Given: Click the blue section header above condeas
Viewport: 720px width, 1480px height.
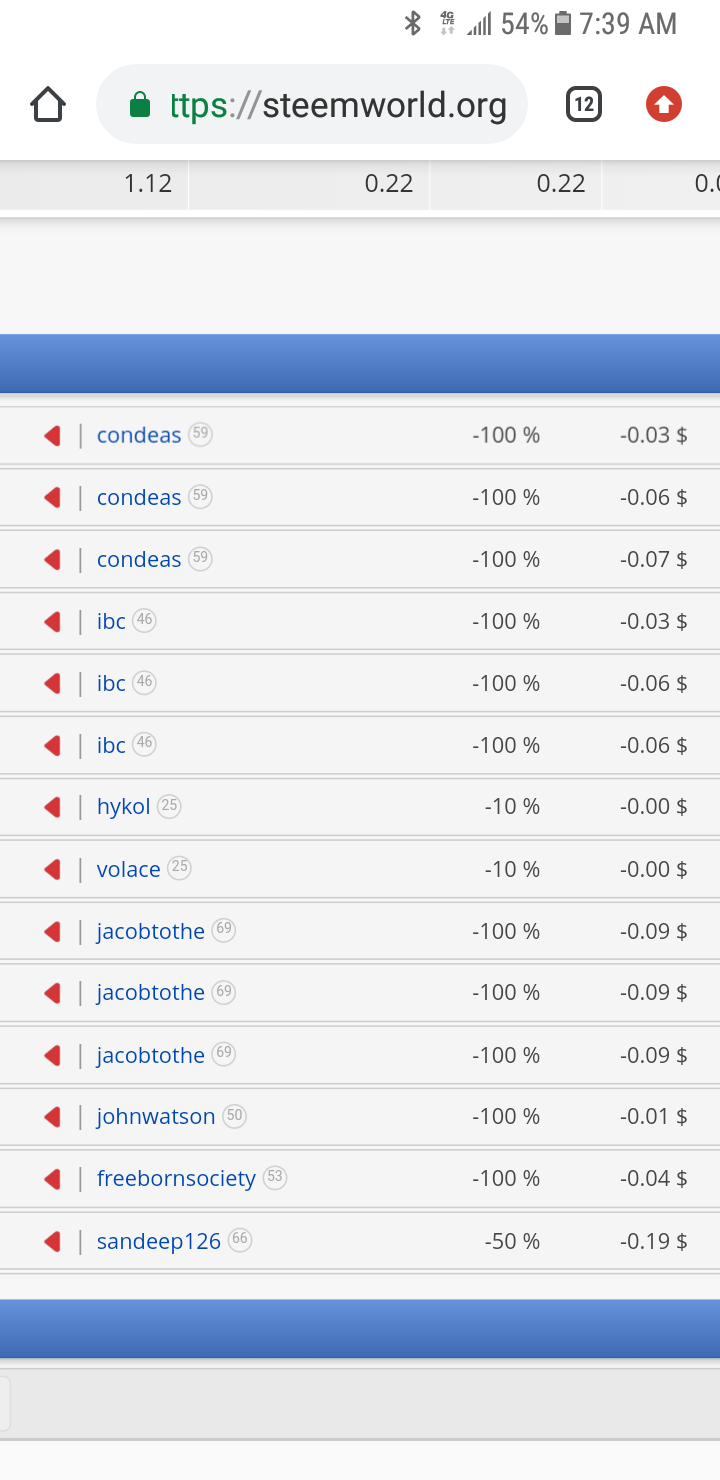Looking at the screenshot, I should [x=360, y=363].
